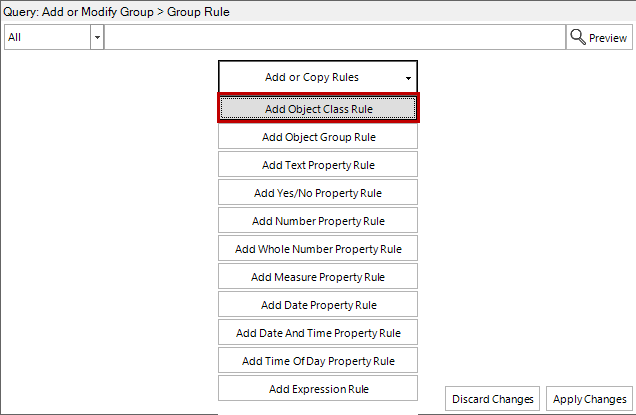Choose Add Object Group Rule
Viewport: 636px width, 415px height.
click(318, 137)
